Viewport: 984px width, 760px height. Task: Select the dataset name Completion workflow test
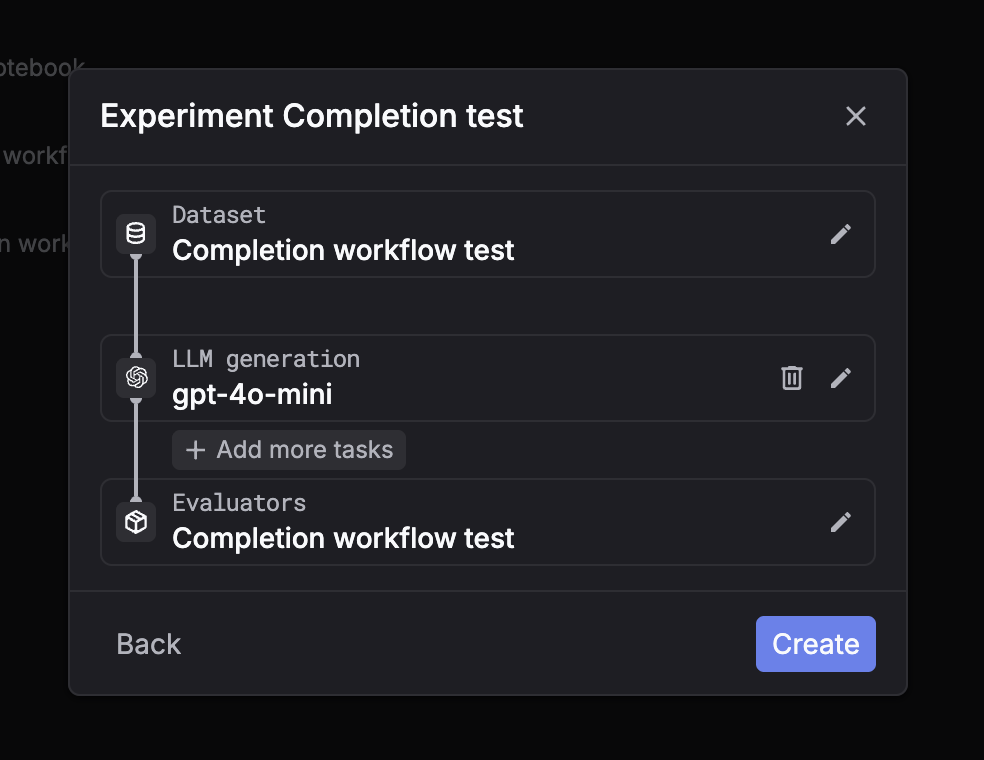coord(343,250)
